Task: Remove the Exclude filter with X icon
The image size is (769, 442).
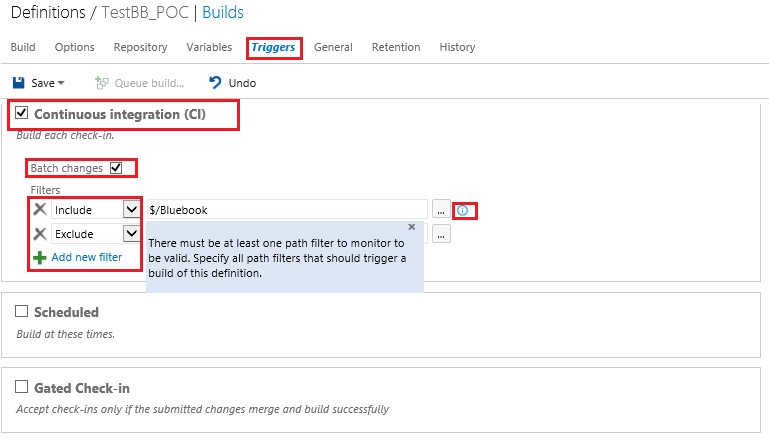Action: pyautogui.click(x=40, y=234)
